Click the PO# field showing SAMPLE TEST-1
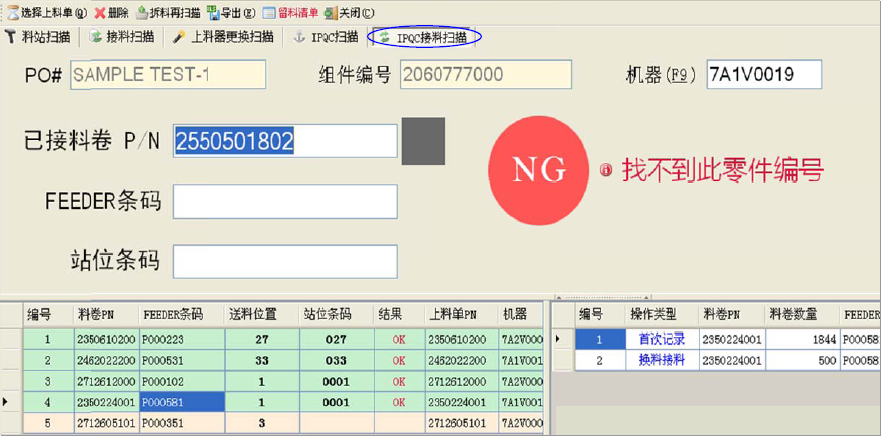This screenshot has height=437, width=882. [x=168, y=75]
